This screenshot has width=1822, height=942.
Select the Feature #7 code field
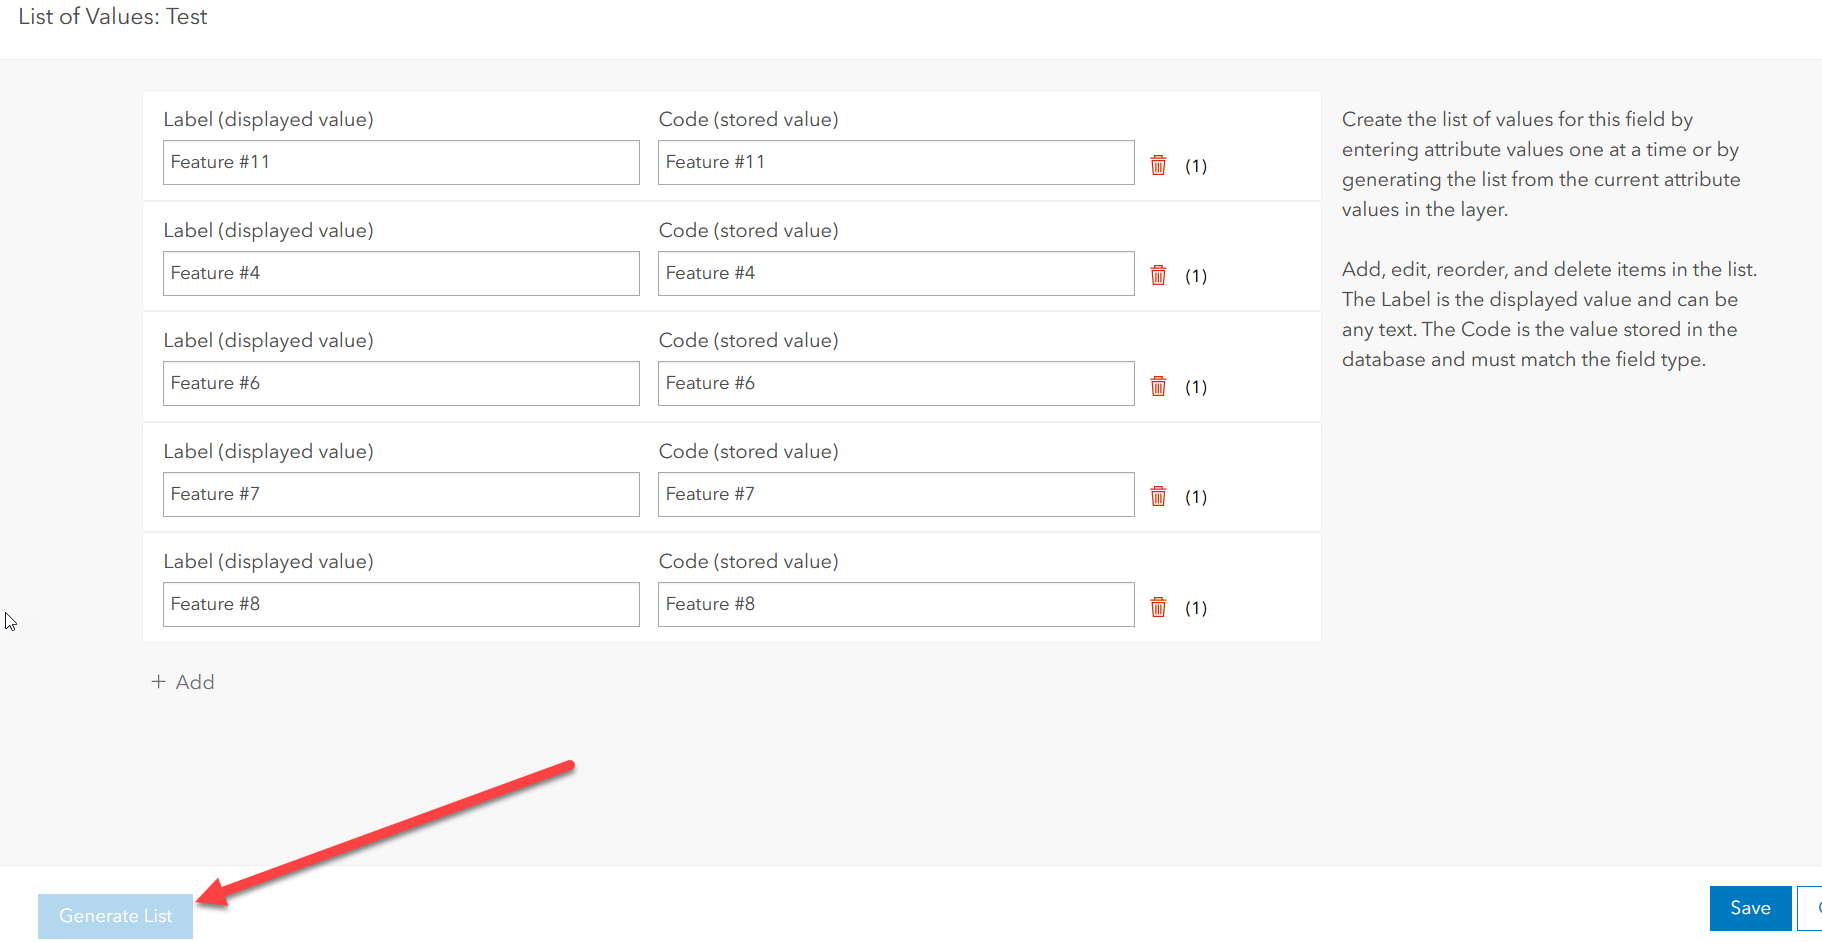895,494
